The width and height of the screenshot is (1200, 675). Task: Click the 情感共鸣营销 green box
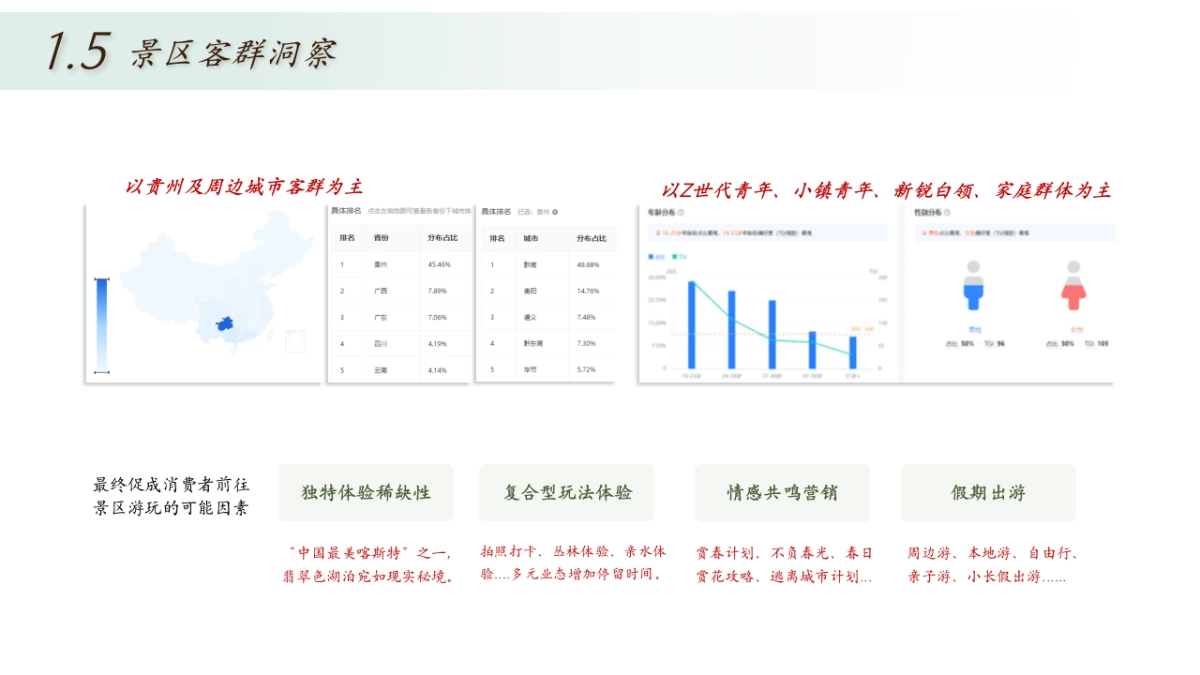[782, 492]
